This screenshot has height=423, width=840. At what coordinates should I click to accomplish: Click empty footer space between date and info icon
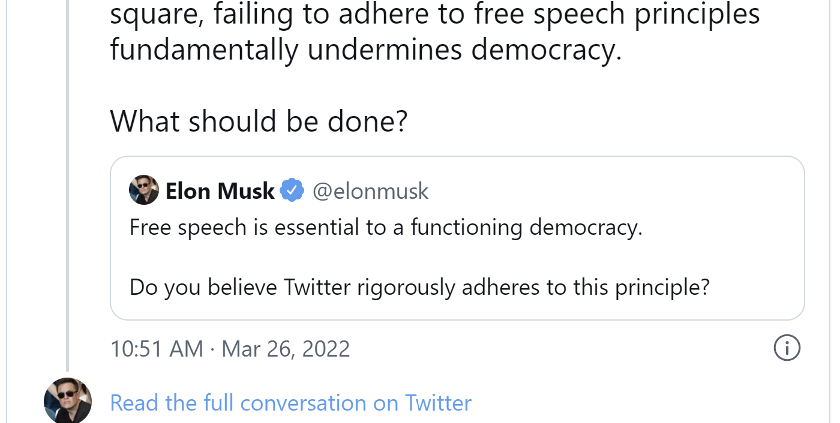coord(560,349)
